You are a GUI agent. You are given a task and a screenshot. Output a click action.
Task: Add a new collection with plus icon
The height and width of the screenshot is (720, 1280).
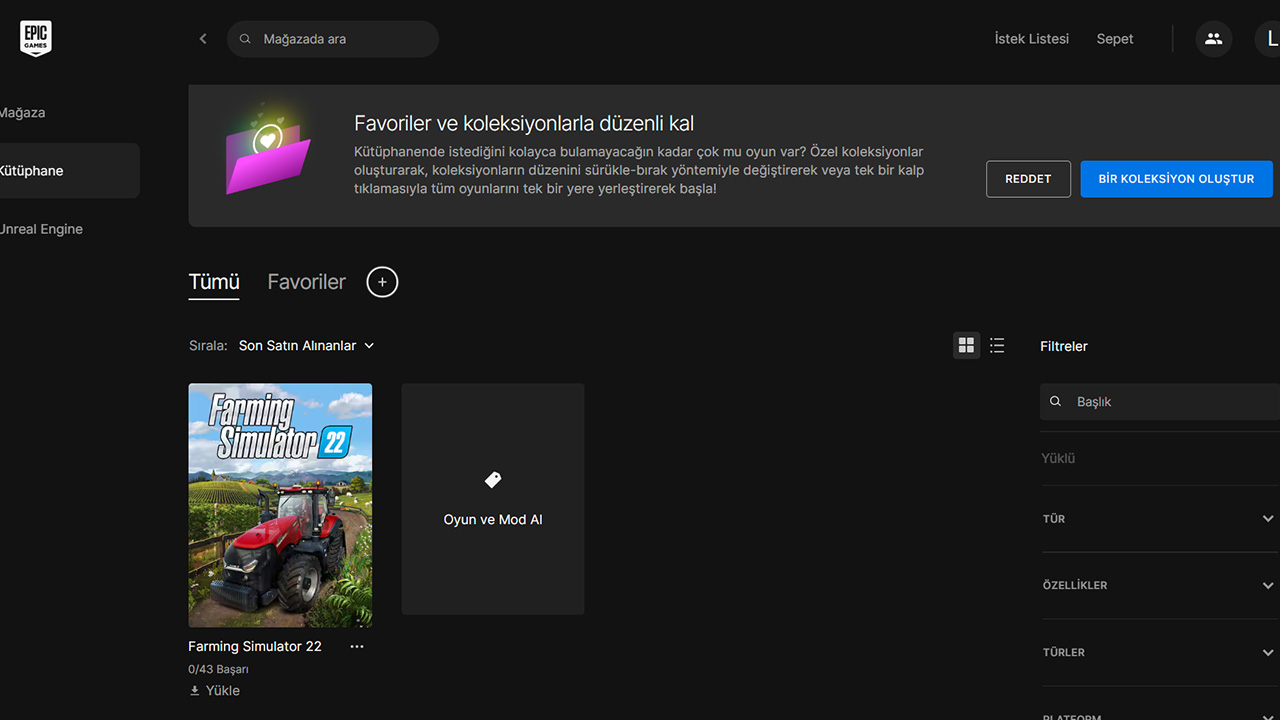pos(382,282)
